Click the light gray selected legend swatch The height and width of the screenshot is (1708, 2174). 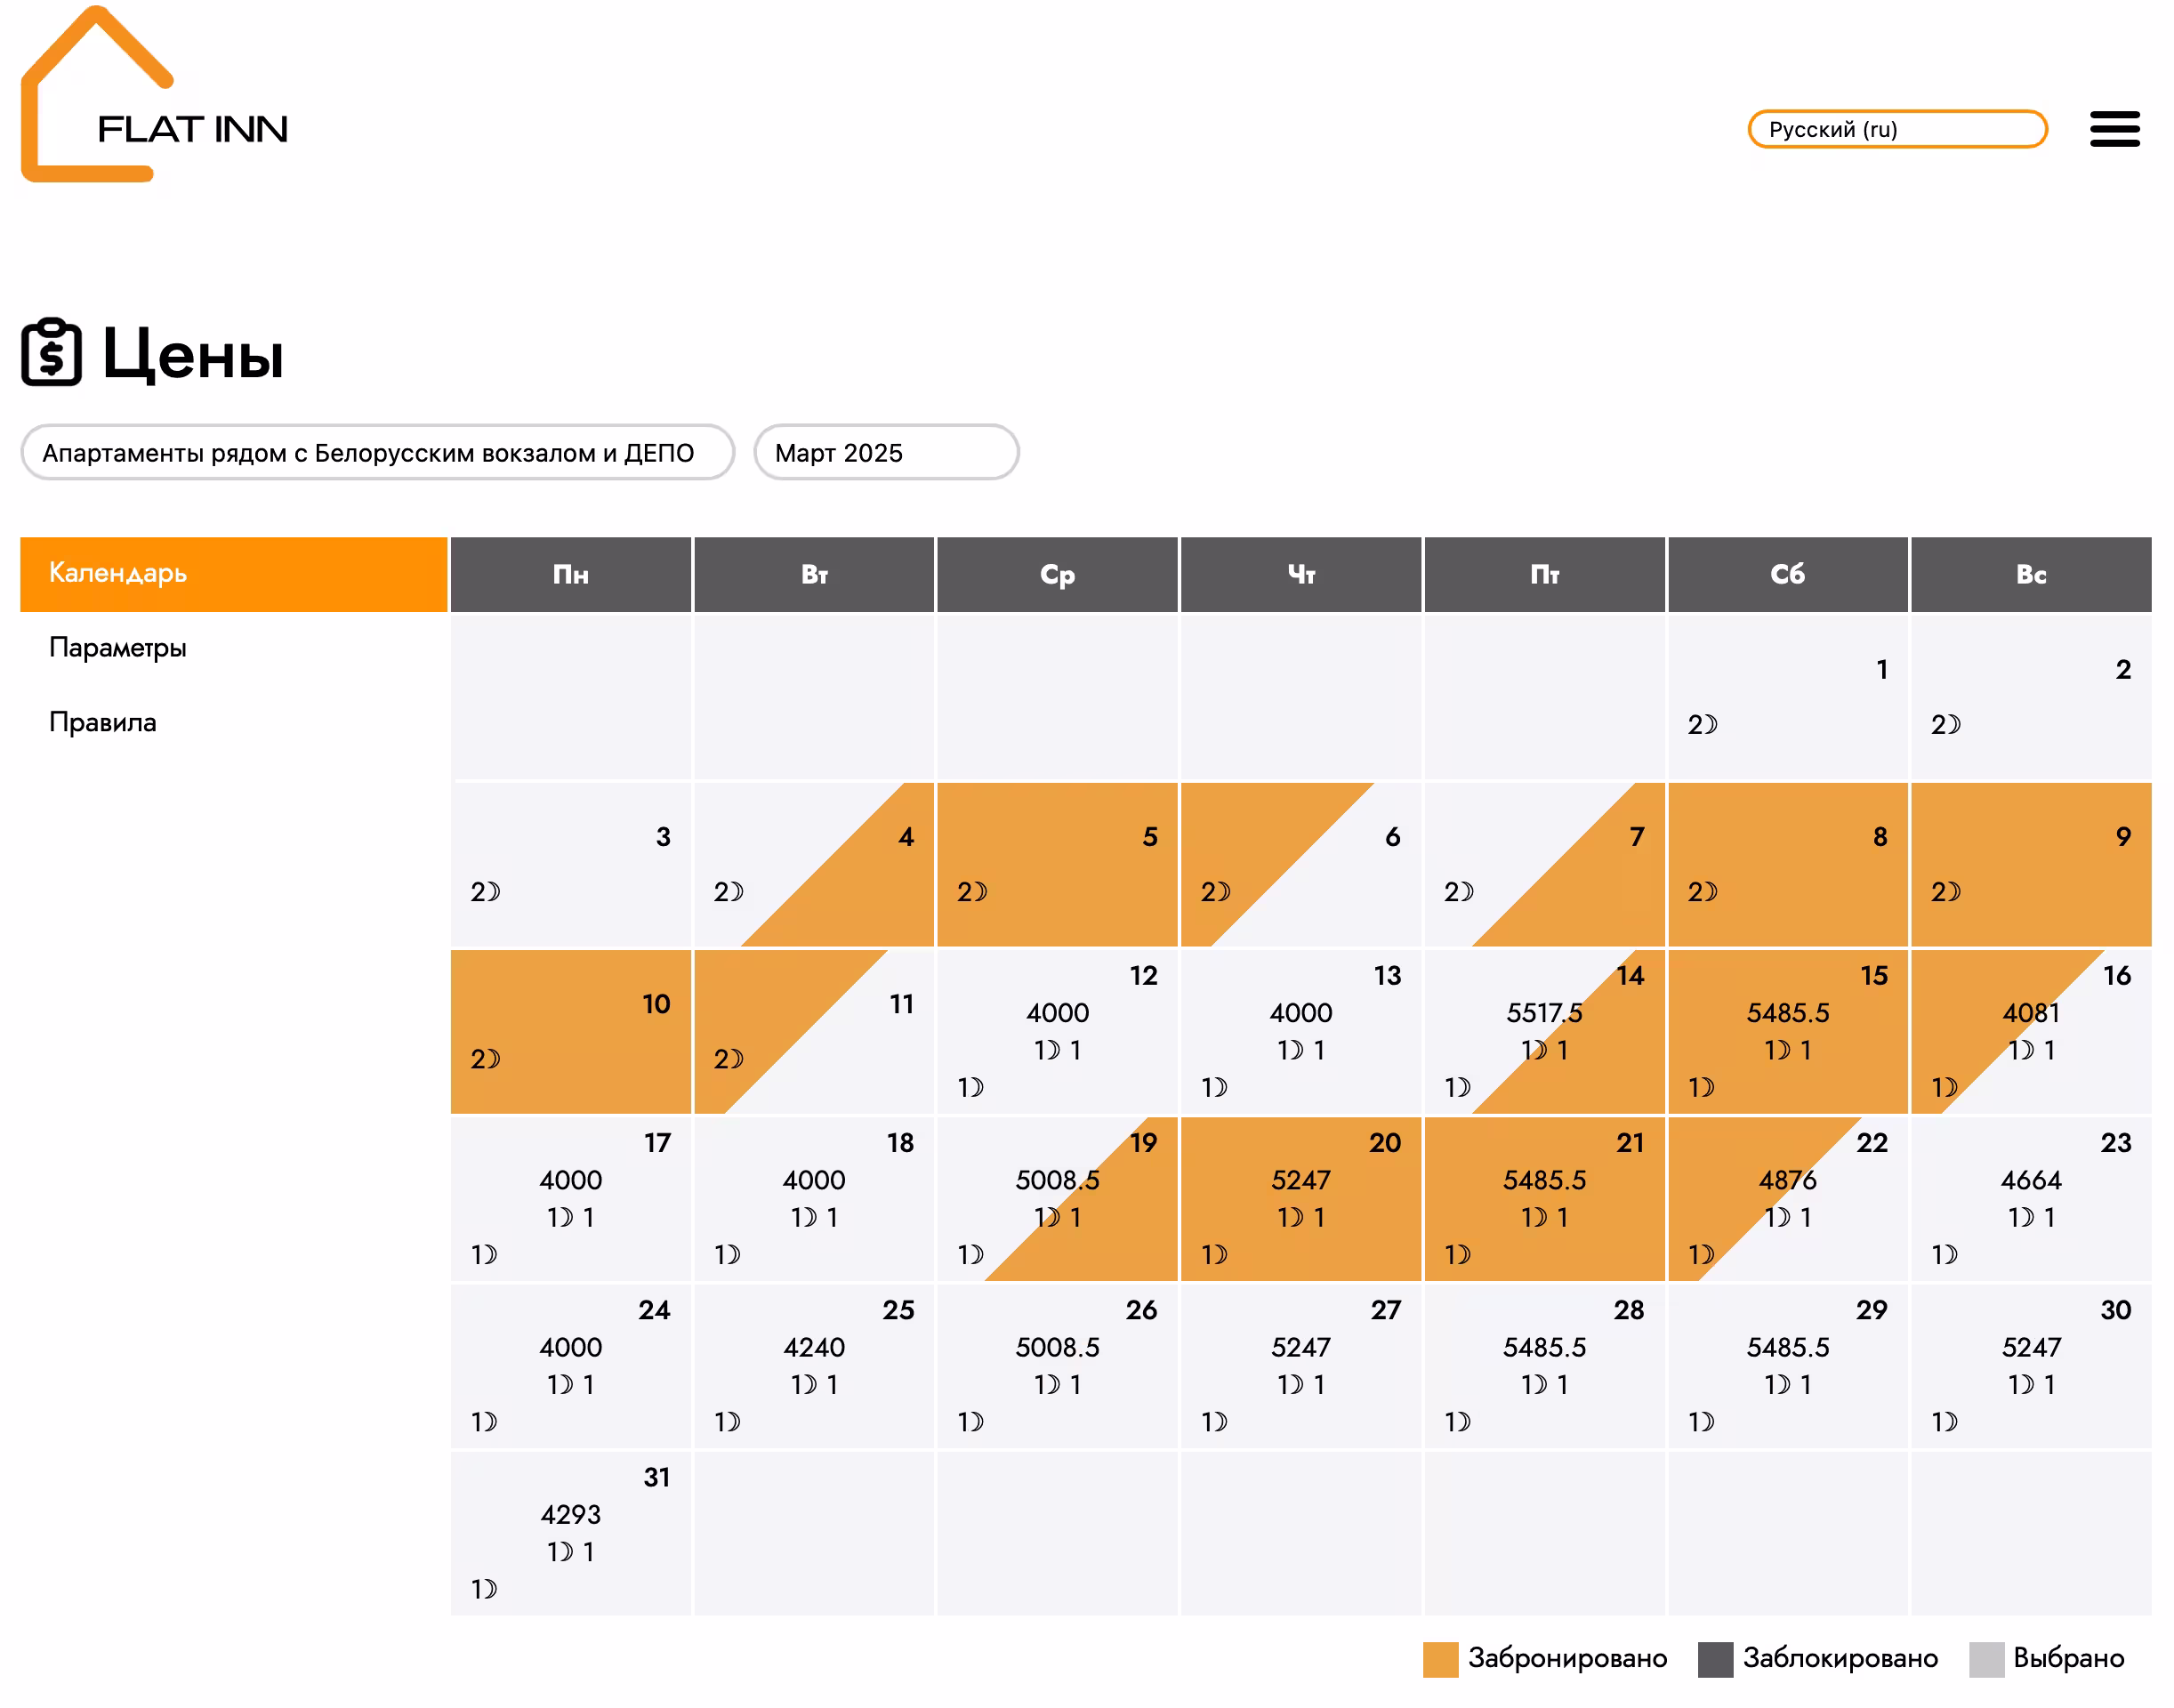coord(1985,1658)
